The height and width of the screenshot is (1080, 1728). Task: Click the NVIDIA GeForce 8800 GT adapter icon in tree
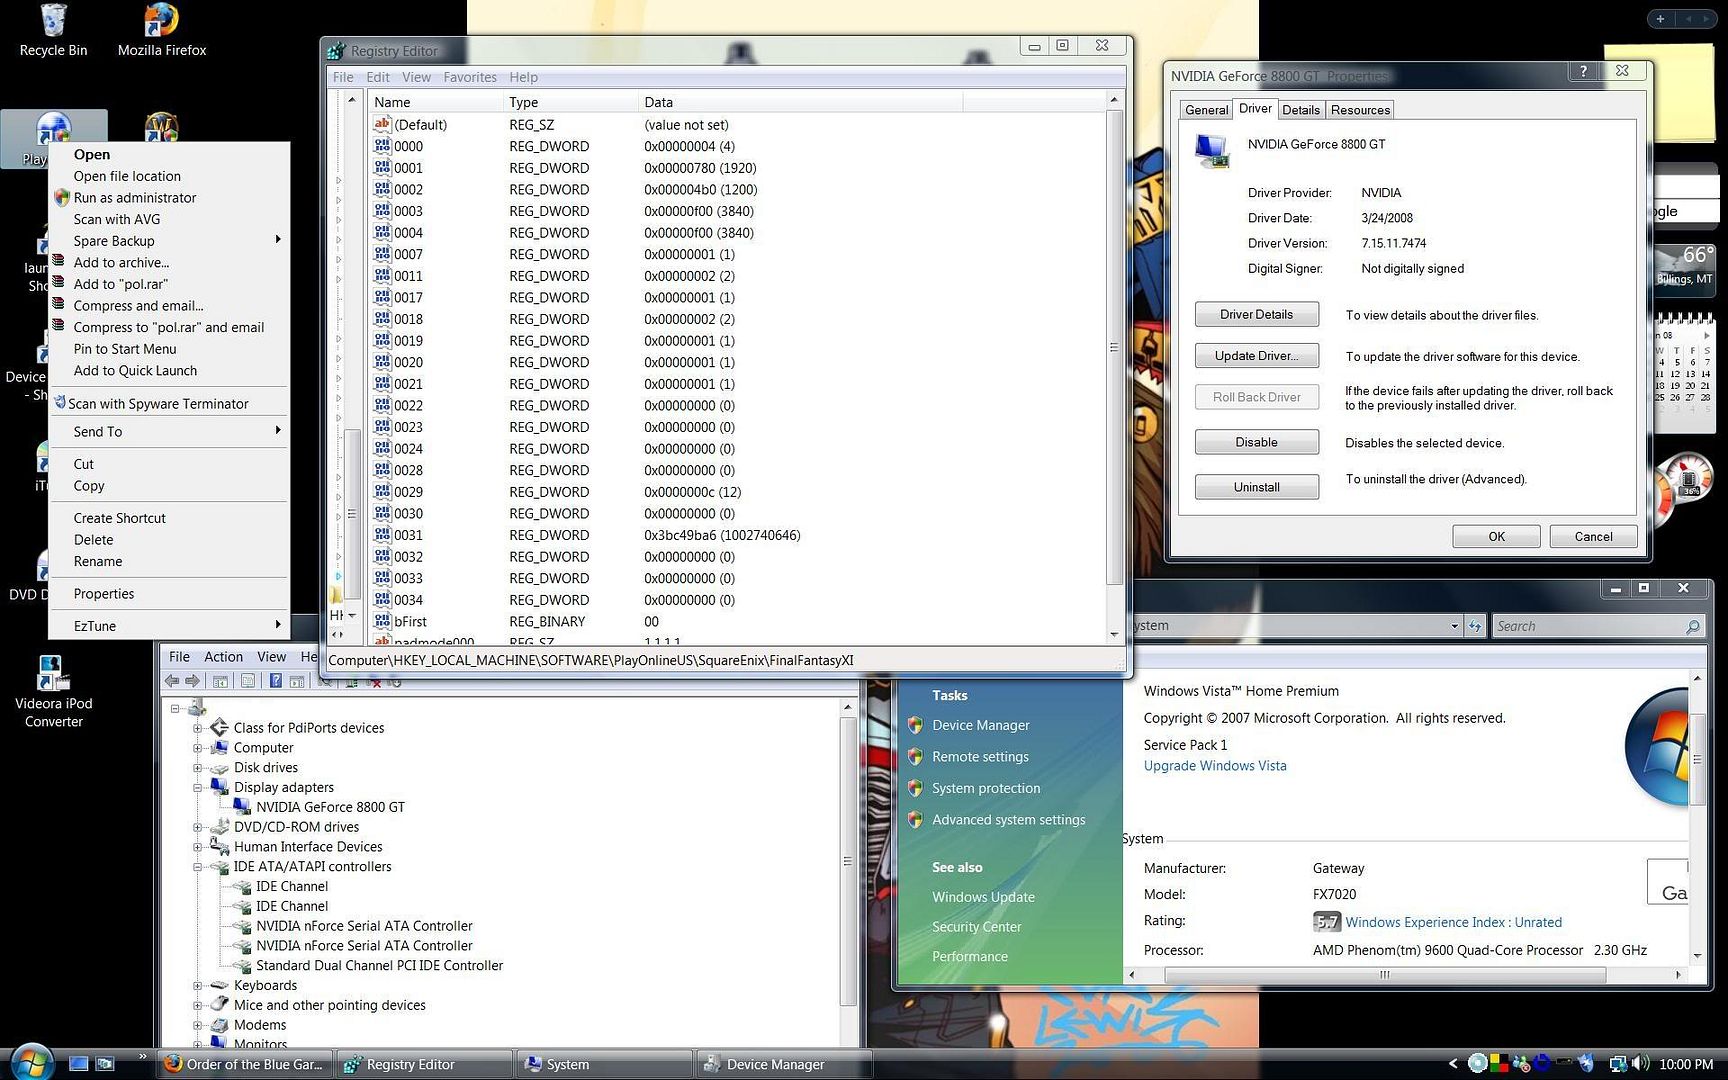point(242,807)
